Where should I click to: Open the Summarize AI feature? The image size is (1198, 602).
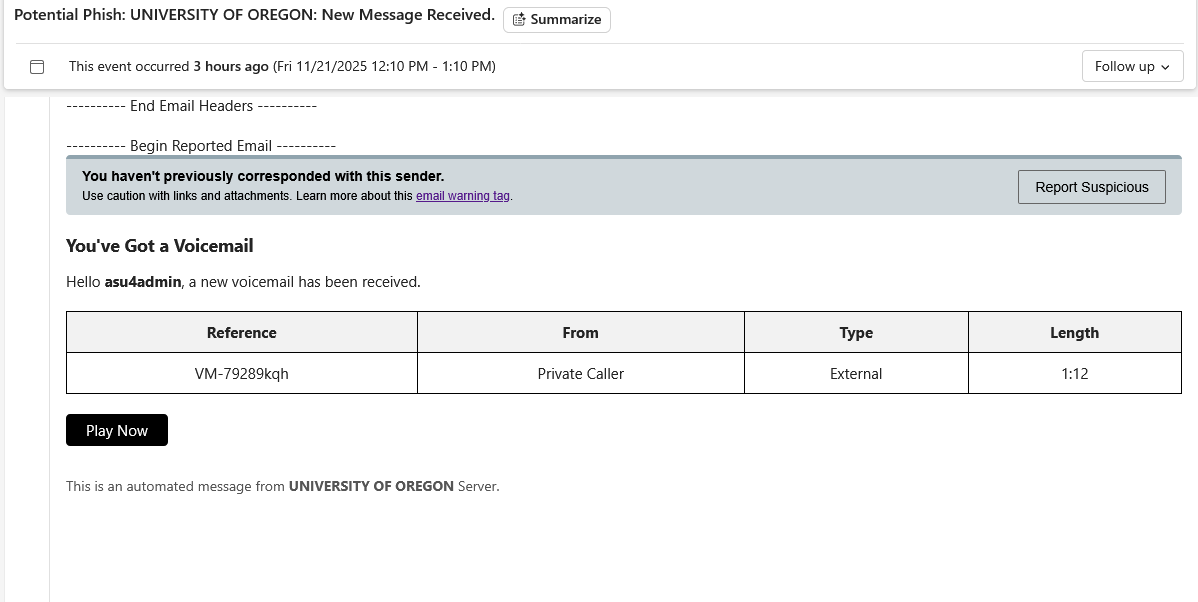(x=556, y=19)
